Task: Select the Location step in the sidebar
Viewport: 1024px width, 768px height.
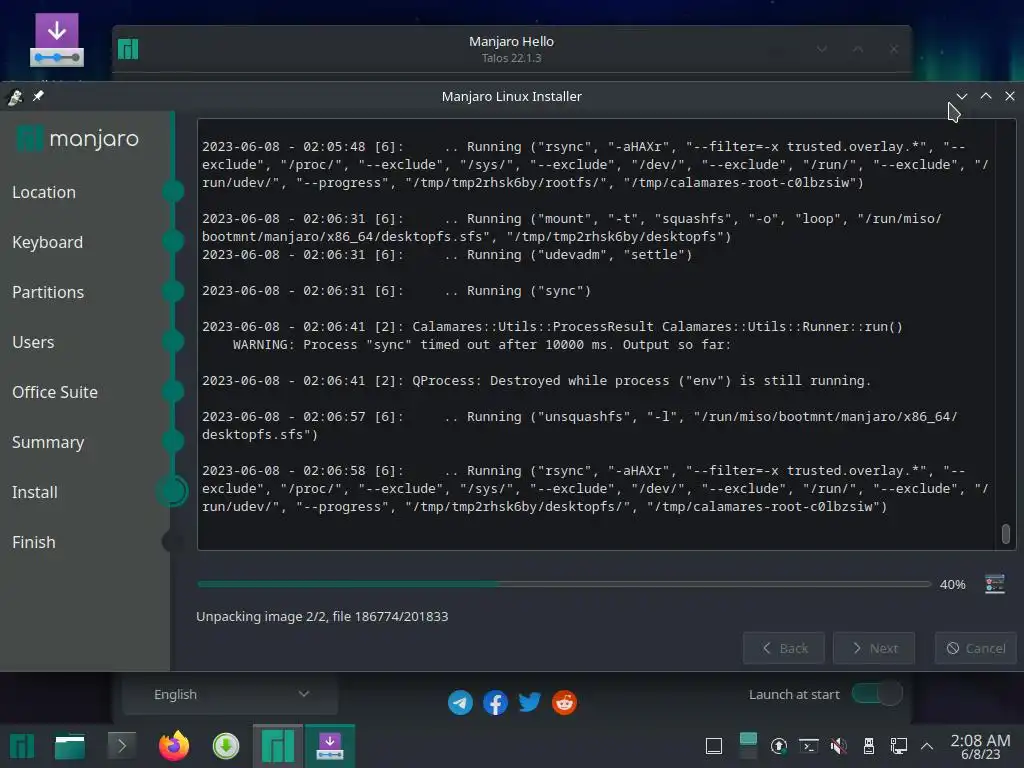Action: click(x=44, y=192)
